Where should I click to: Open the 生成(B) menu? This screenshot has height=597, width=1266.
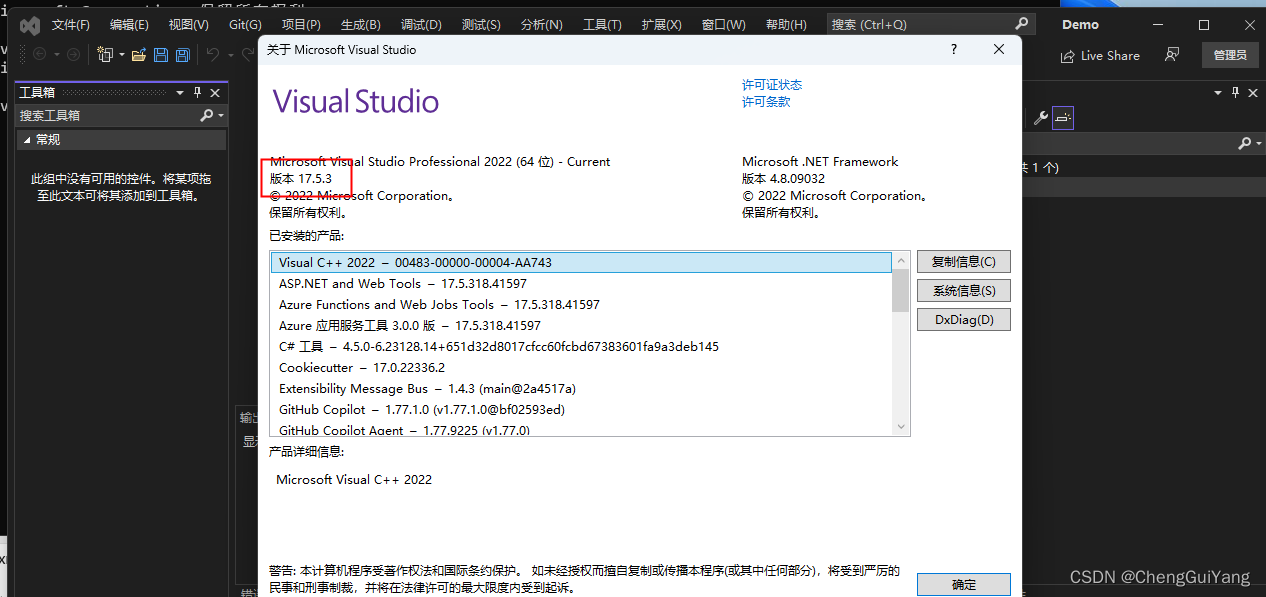pyautogui.click(x=360, y=25)
